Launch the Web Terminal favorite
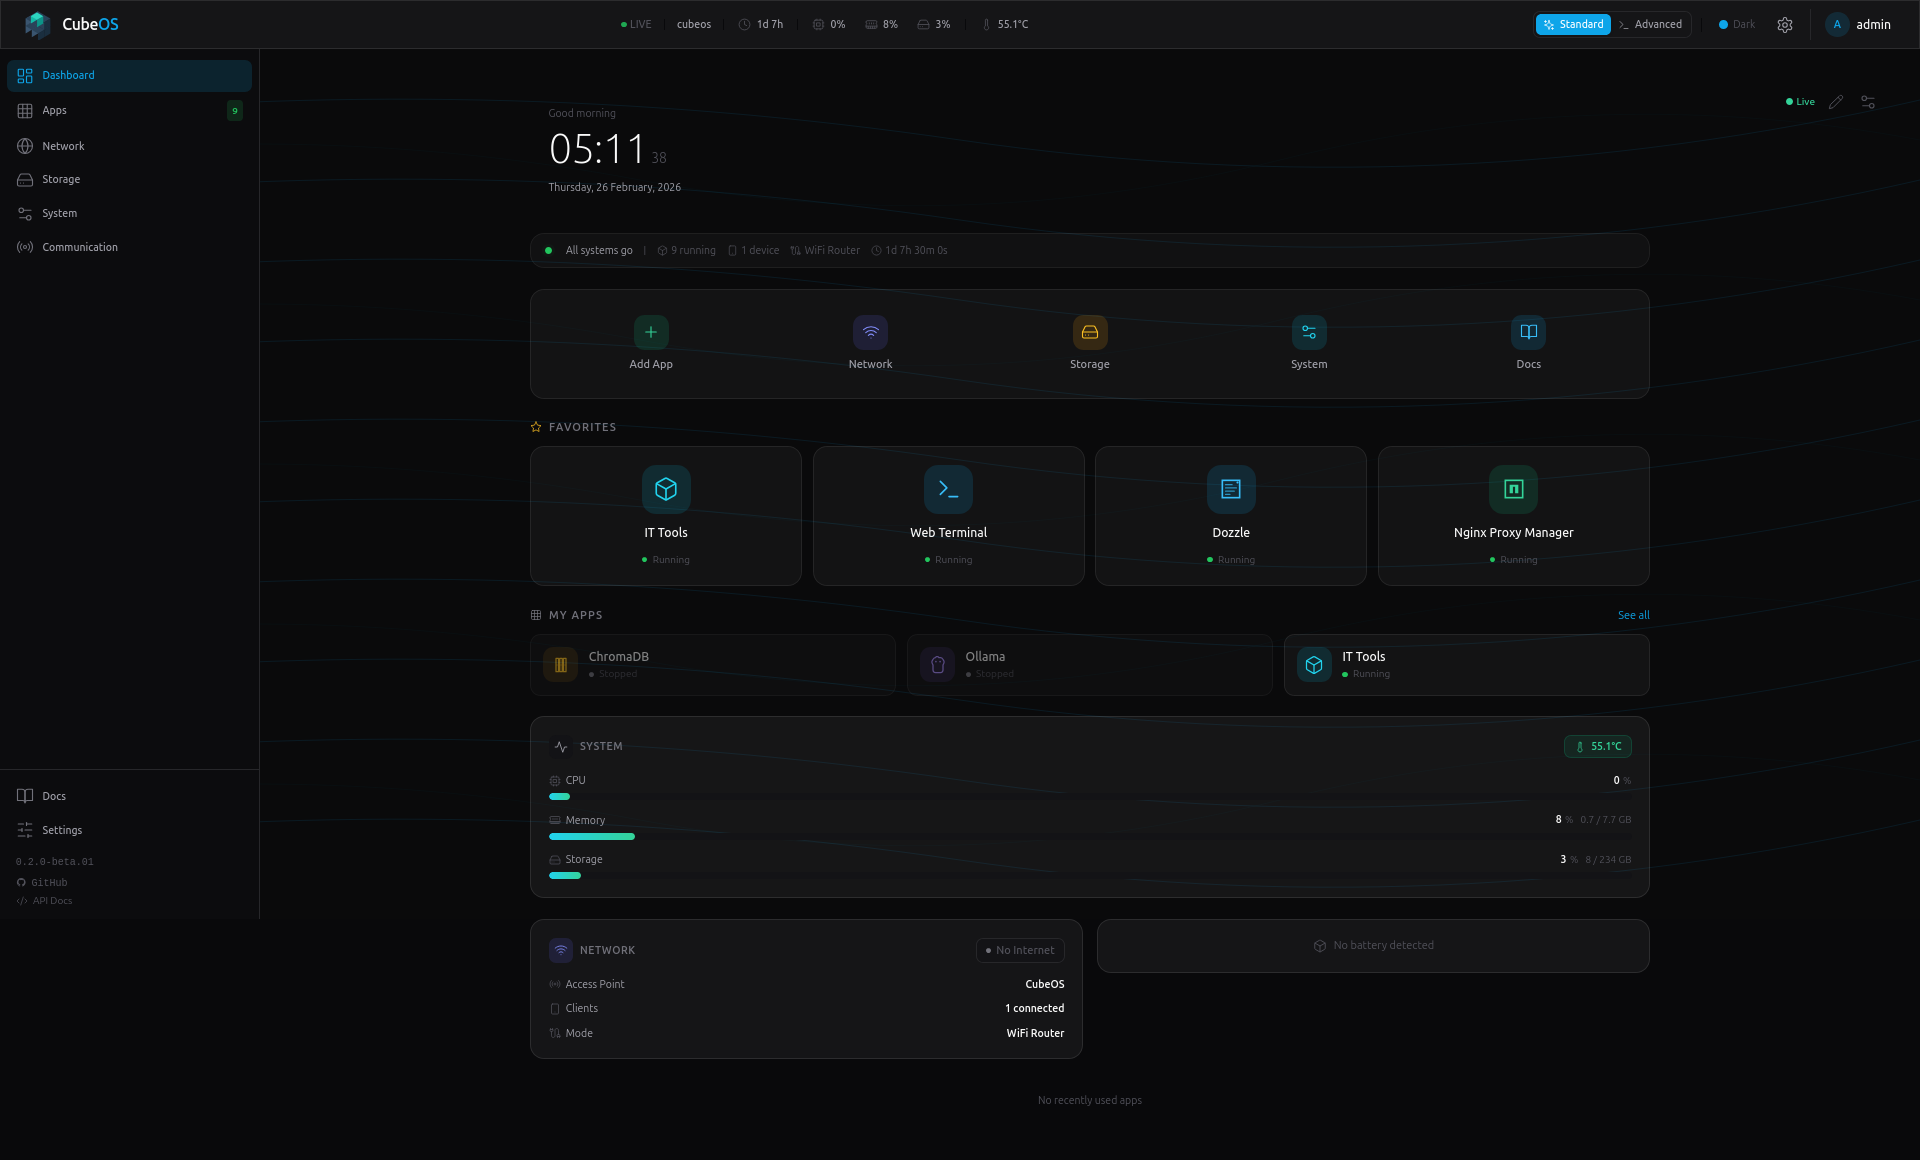 948,516
